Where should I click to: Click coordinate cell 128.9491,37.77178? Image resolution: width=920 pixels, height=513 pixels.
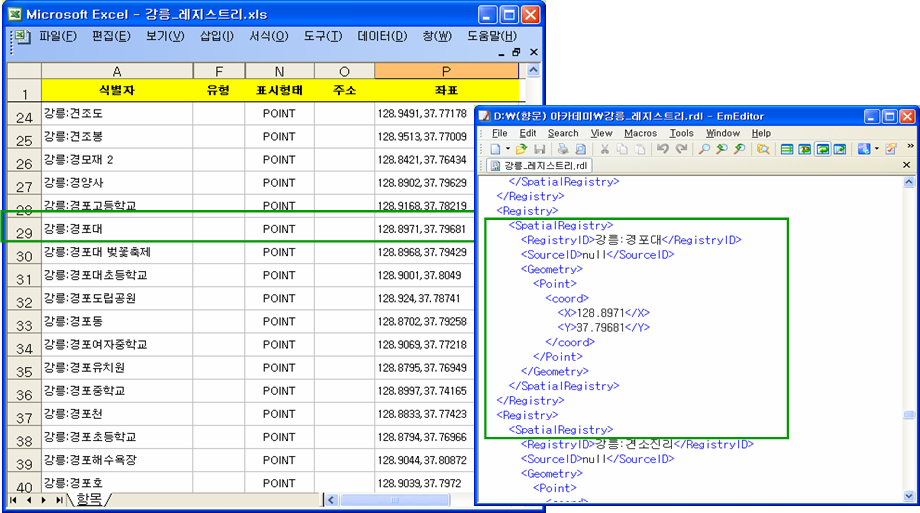[422, 113]
